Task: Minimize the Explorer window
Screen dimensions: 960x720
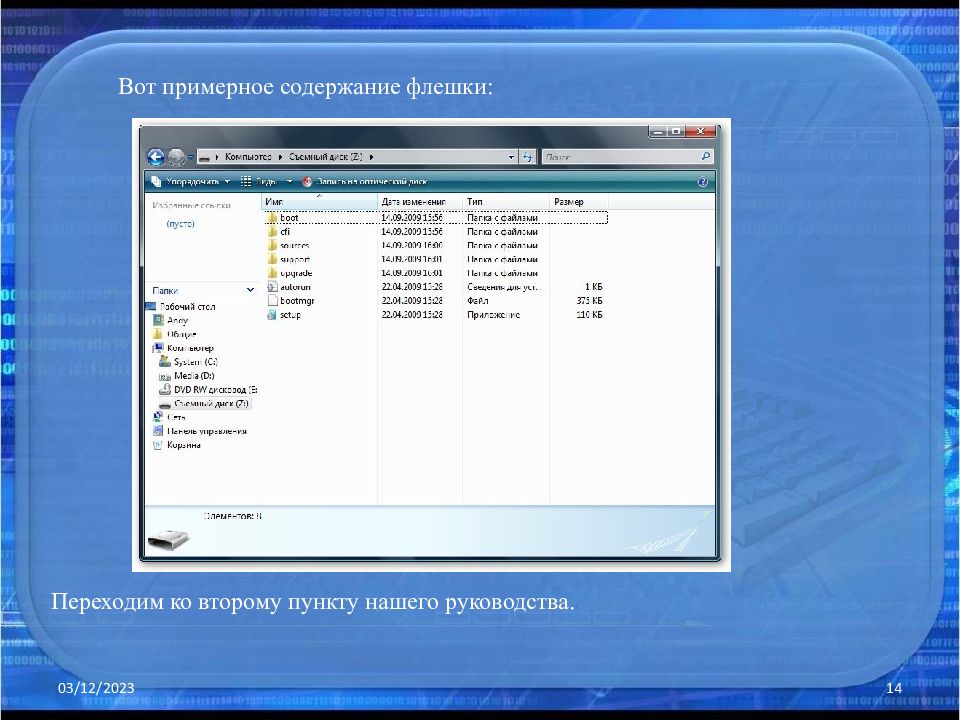Action: pos(658,131)
